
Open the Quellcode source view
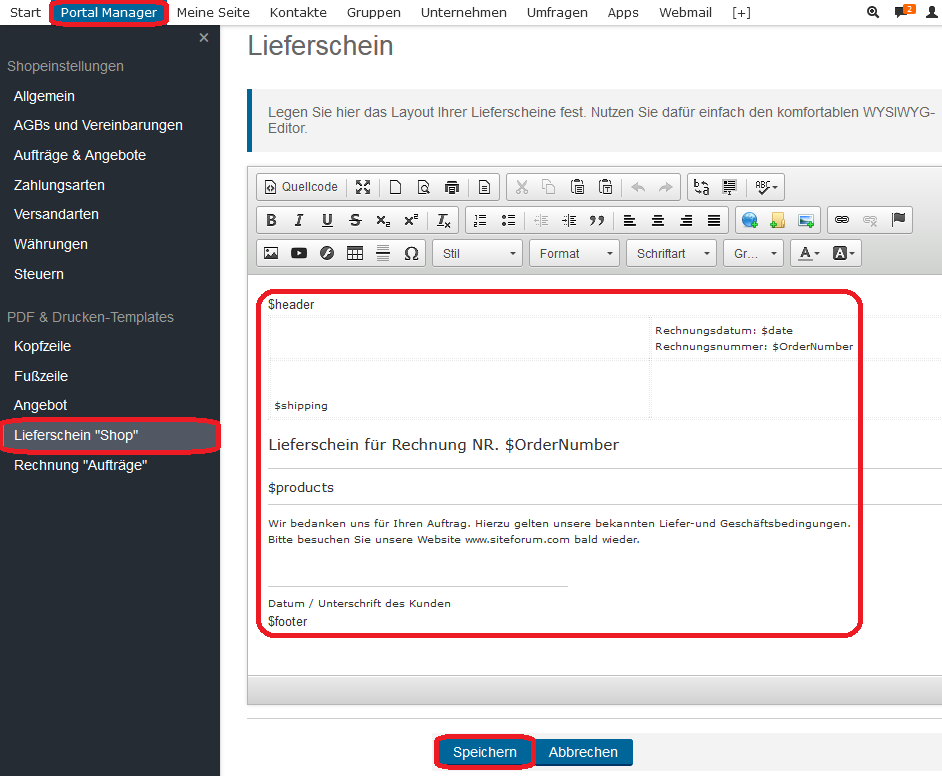click(x=301, y=187)
